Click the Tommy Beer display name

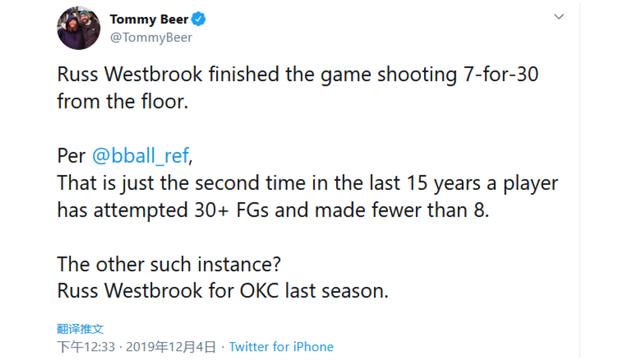(149, 19)
